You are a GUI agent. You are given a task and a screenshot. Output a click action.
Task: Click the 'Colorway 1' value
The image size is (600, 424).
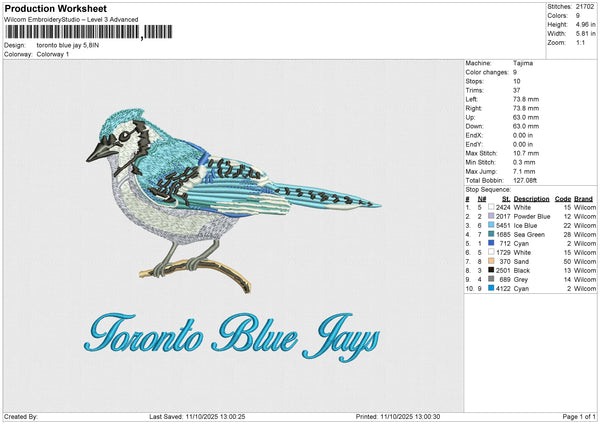point(53,54)
